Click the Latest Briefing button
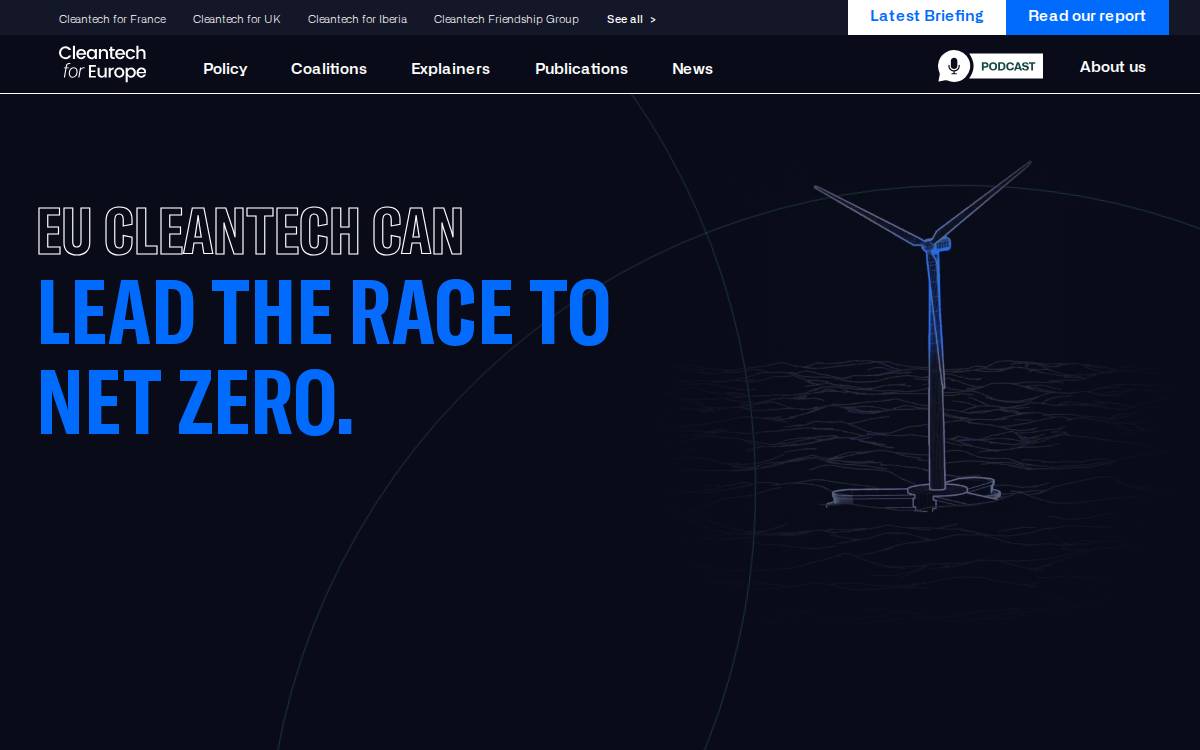The width and height of the screenshot is (1200, 750). pyautogui.click(x=927, y=17)
